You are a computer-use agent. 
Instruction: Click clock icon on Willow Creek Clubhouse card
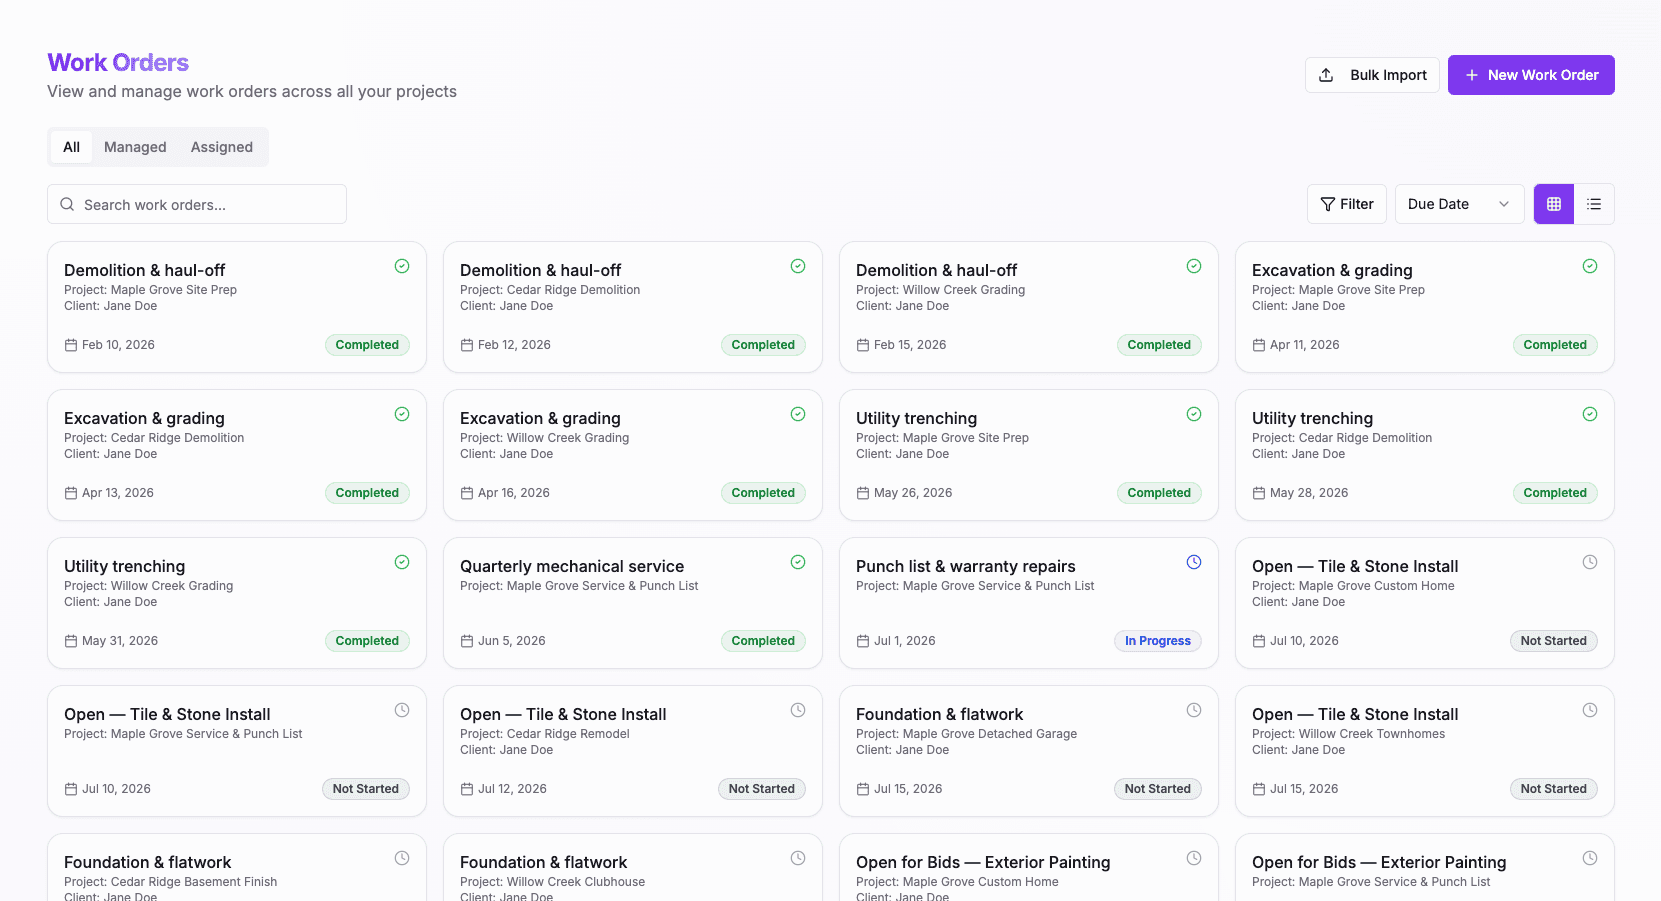pyautogui.click(x=798, y=858)
